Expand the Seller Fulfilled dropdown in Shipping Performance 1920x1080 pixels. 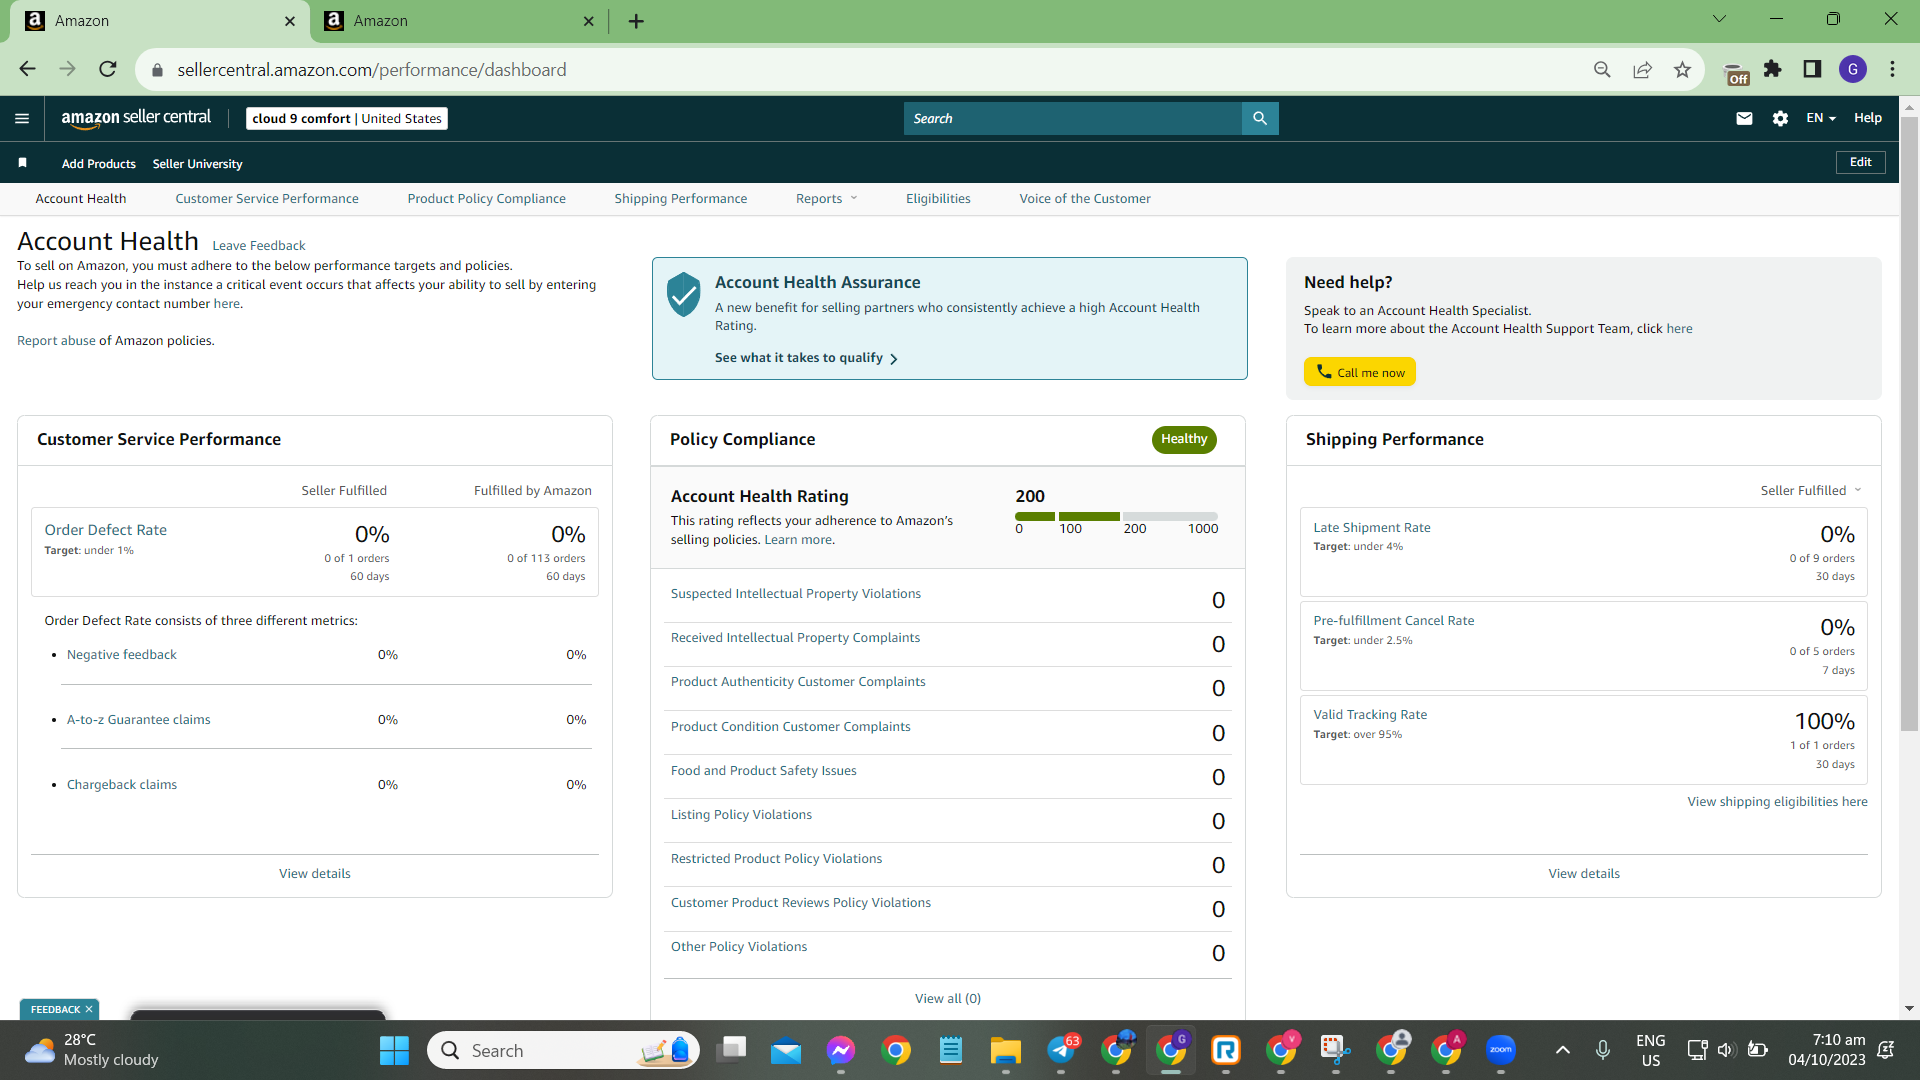point(1811,490)
